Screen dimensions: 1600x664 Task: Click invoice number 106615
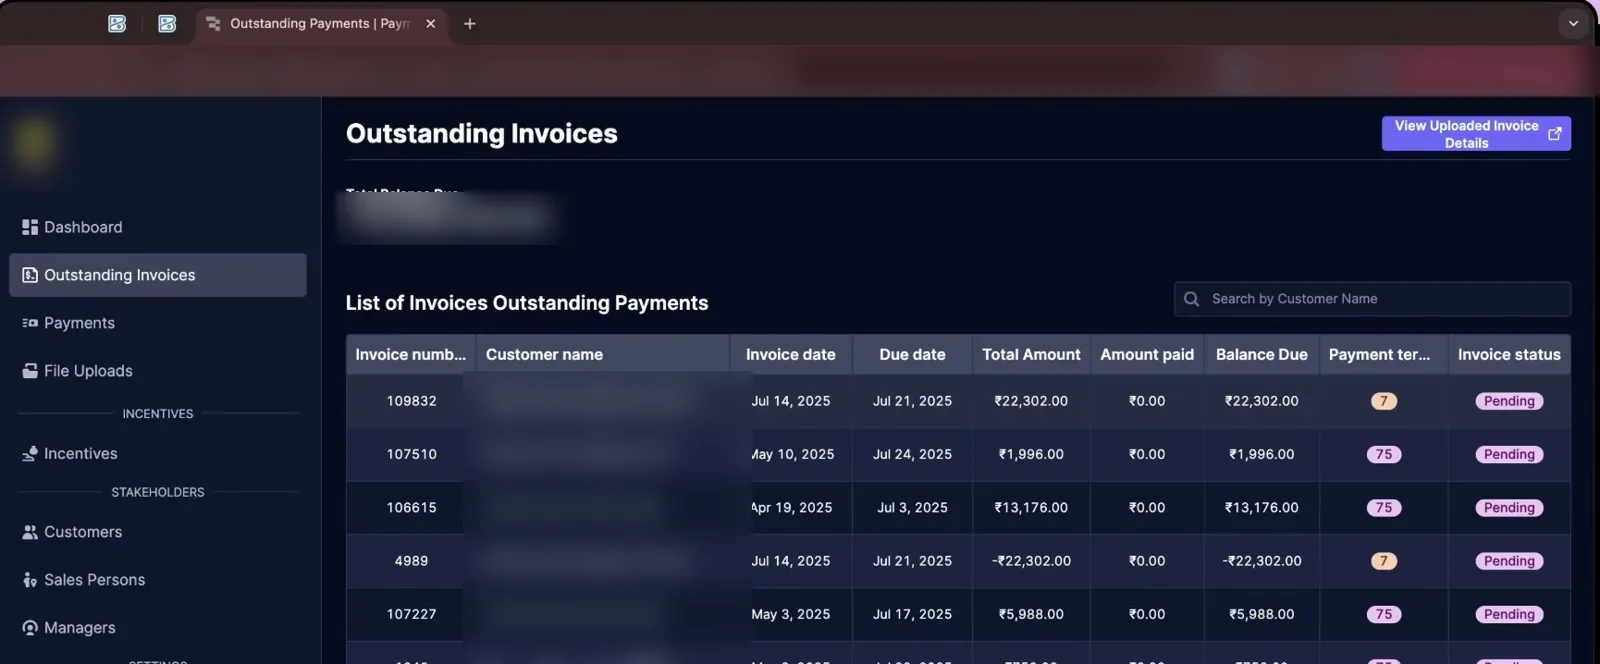(x=412, y=508)
